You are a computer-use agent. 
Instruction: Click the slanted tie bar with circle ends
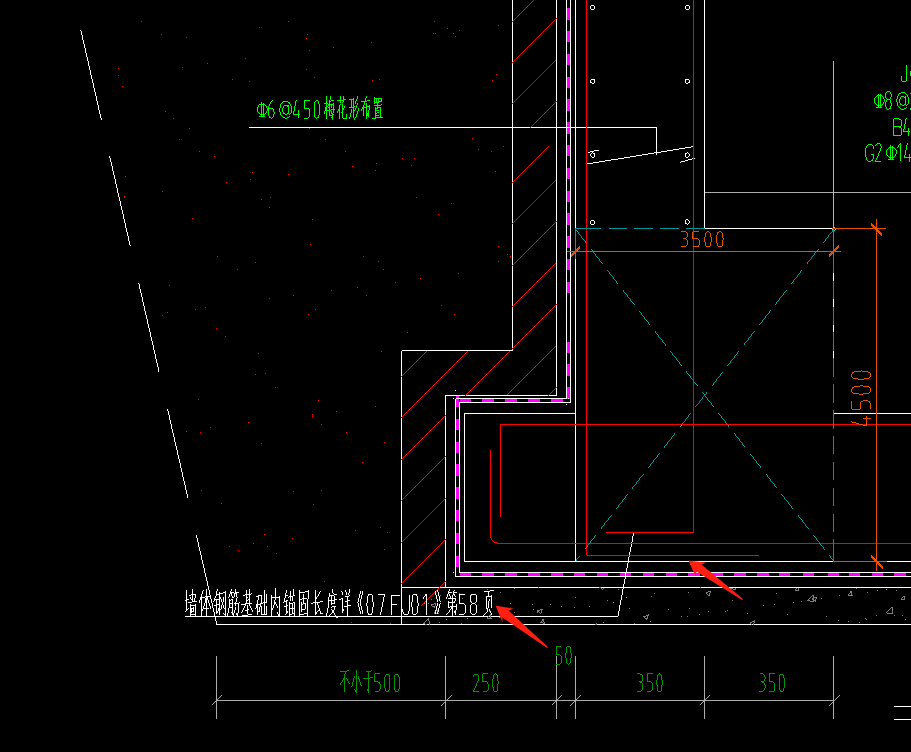[x=640, y=155]
